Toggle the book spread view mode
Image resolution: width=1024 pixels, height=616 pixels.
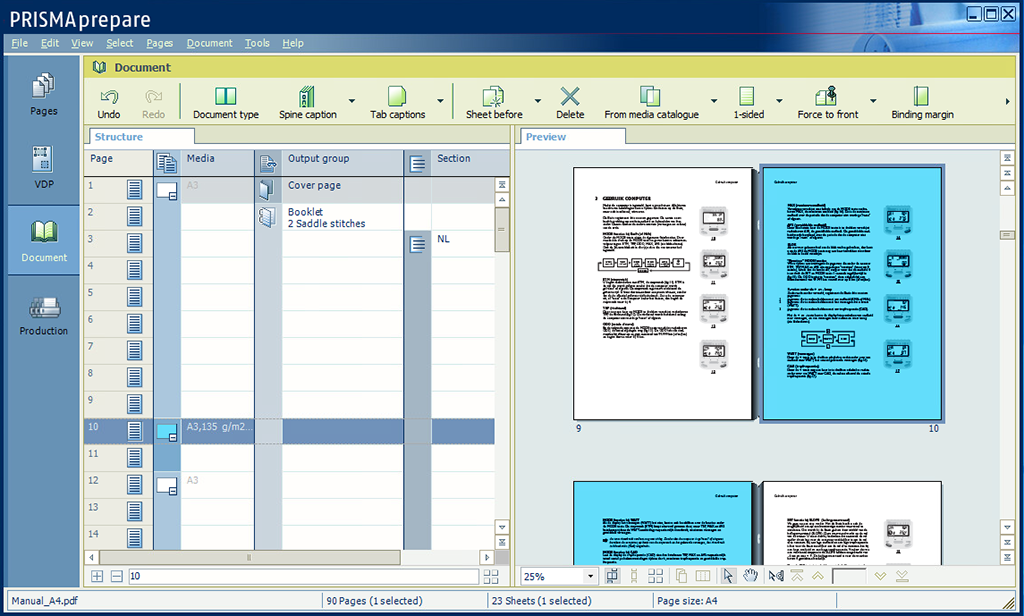click(x=613, y=575)
